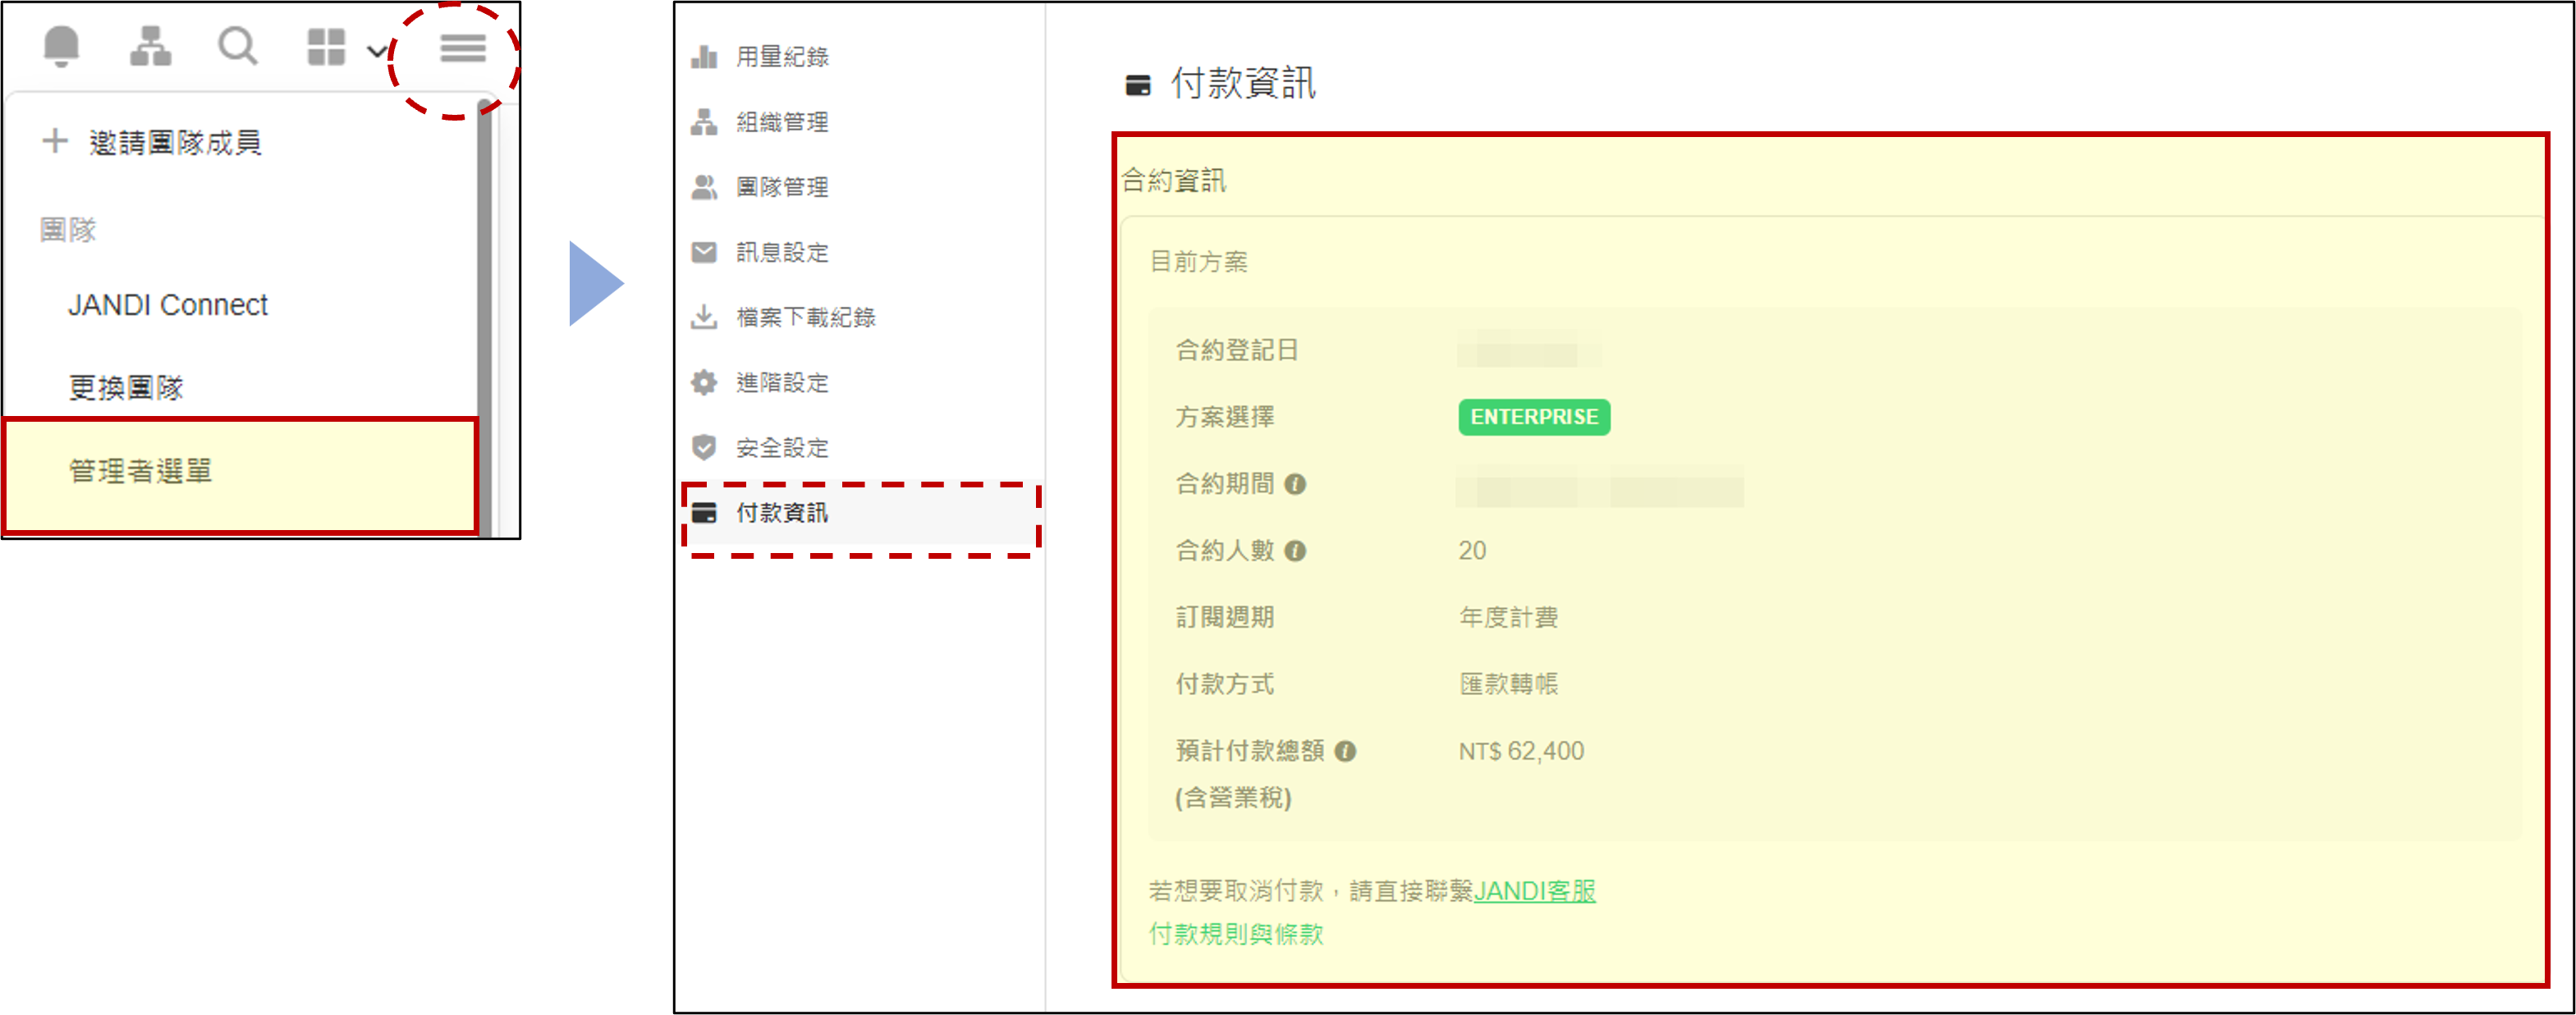Expand the chevron beside grid icon
The height and width of the screenshot is (1015, 2576).
pos(376,51)
